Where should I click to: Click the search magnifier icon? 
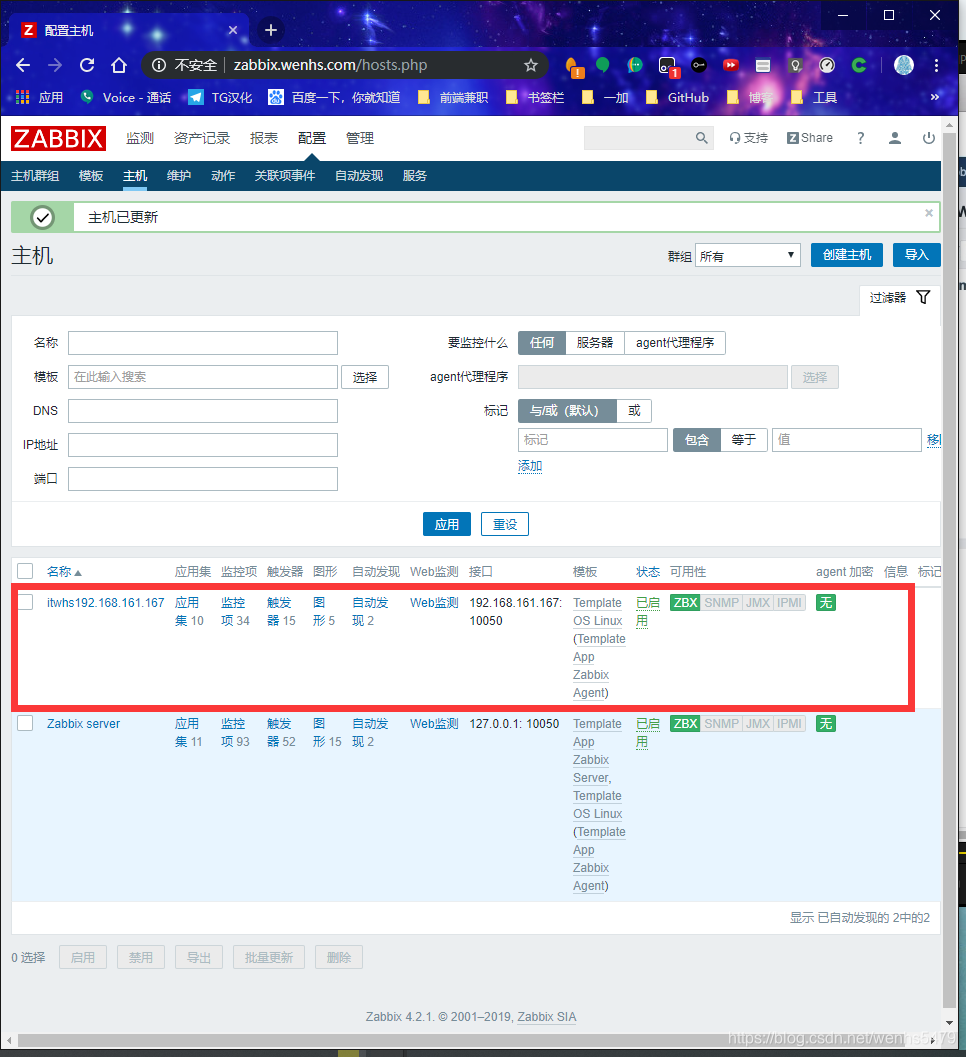click(702, 138)
